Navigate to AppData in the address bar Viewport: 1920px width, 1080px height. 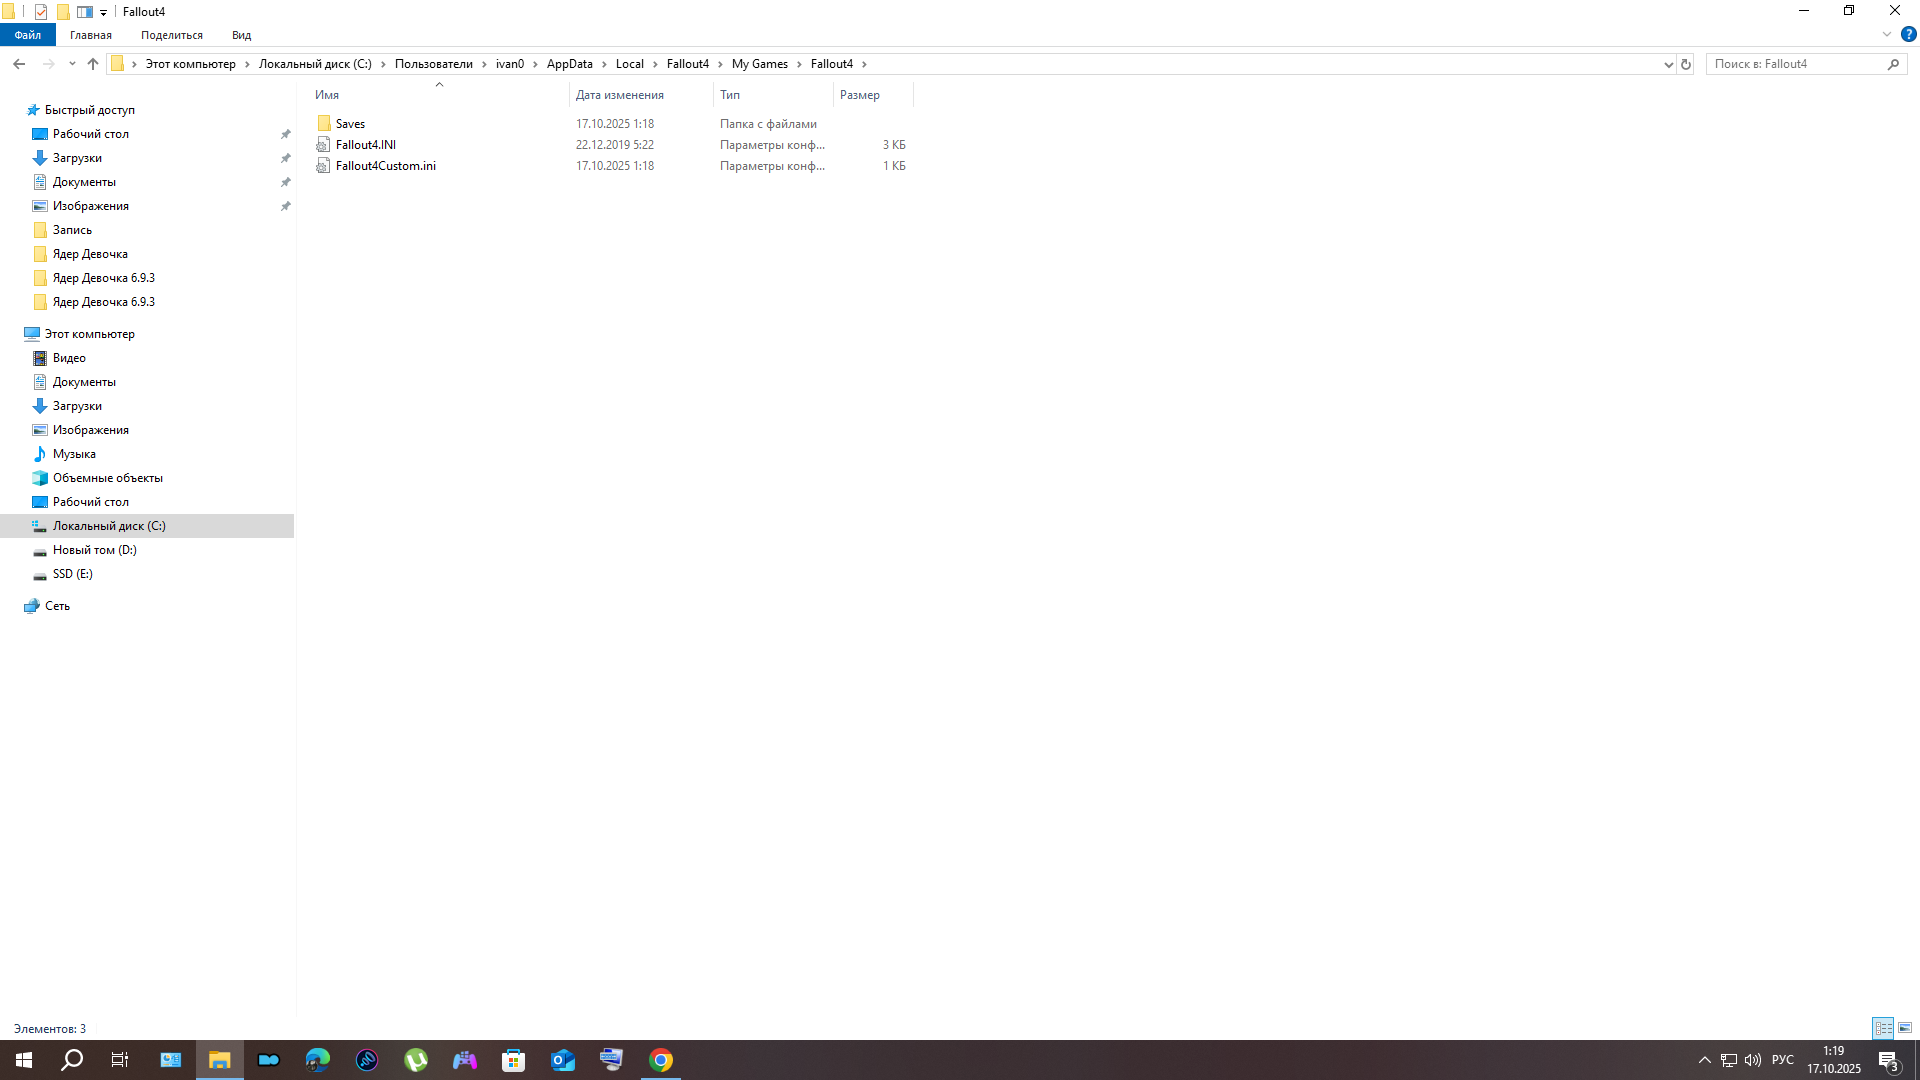570,64
